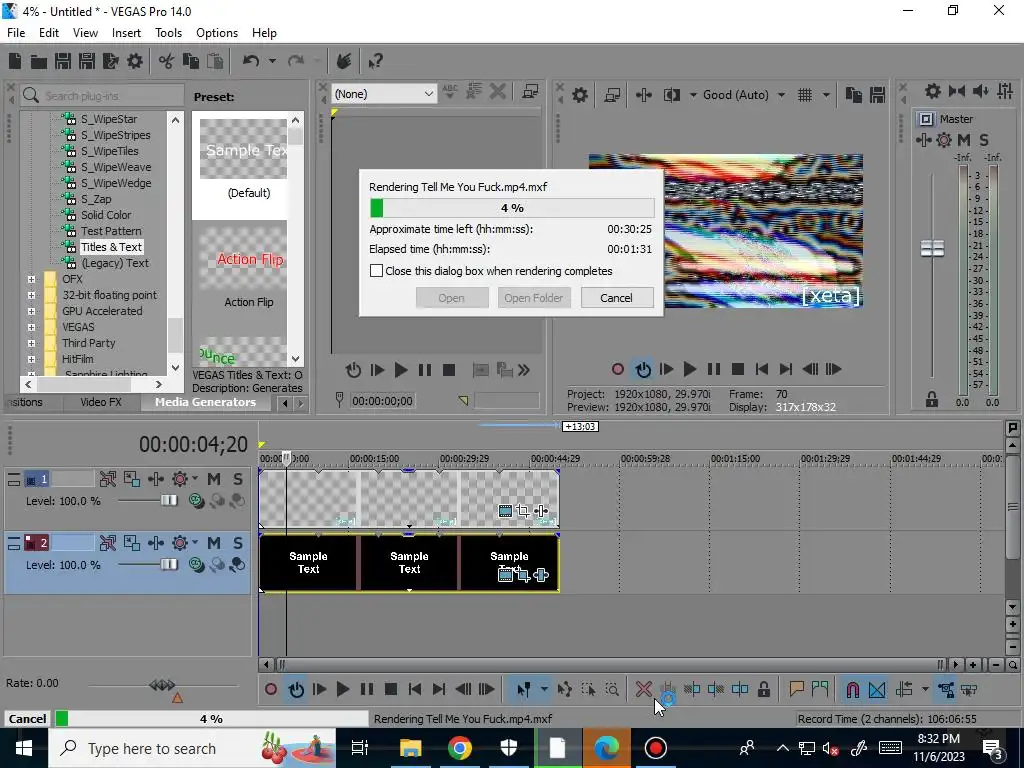Mute Track 2 with M button
This screenshot has width=1024, height=768.
click(x=214, y=543)
